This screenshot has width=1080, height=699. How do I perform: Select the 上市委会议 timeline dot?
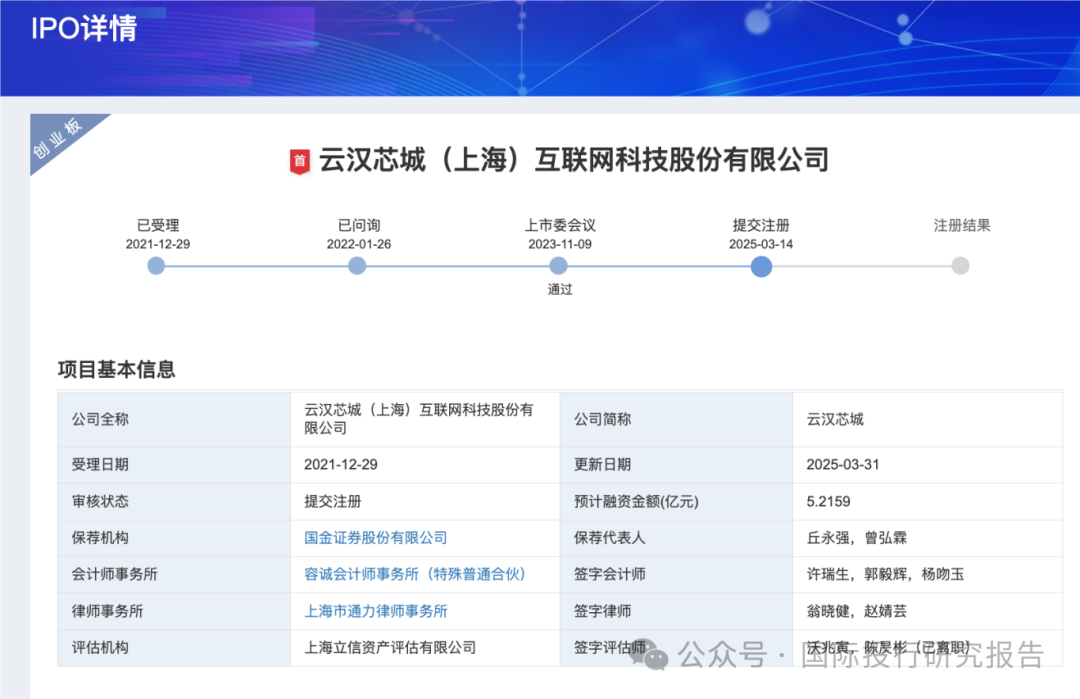tap(559, 266)
